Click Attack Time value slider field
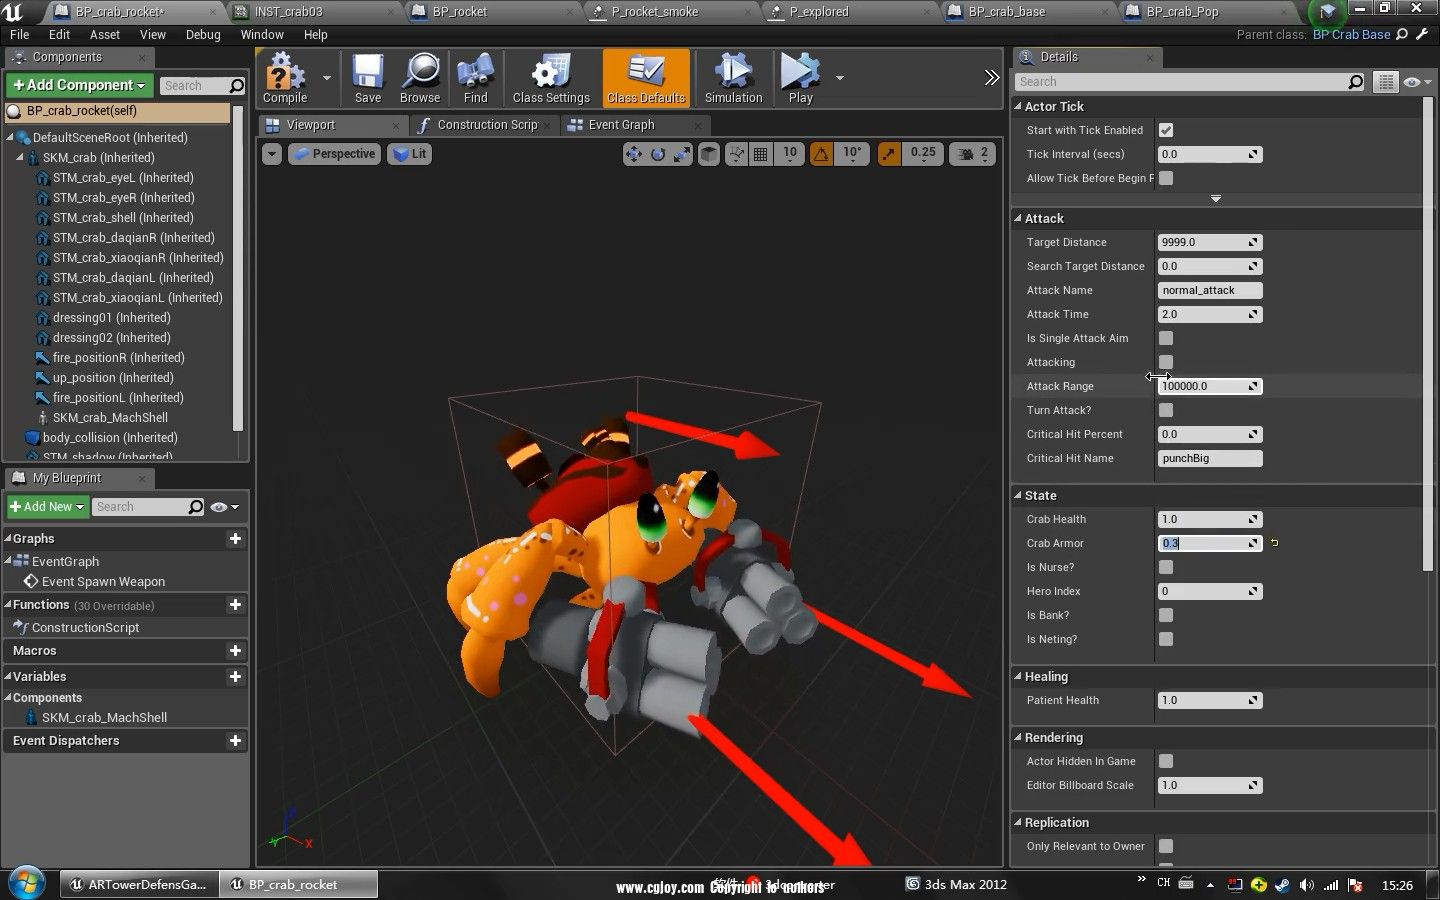Viewport: 1440px width, 900px height. click(x=1209, y=314)
